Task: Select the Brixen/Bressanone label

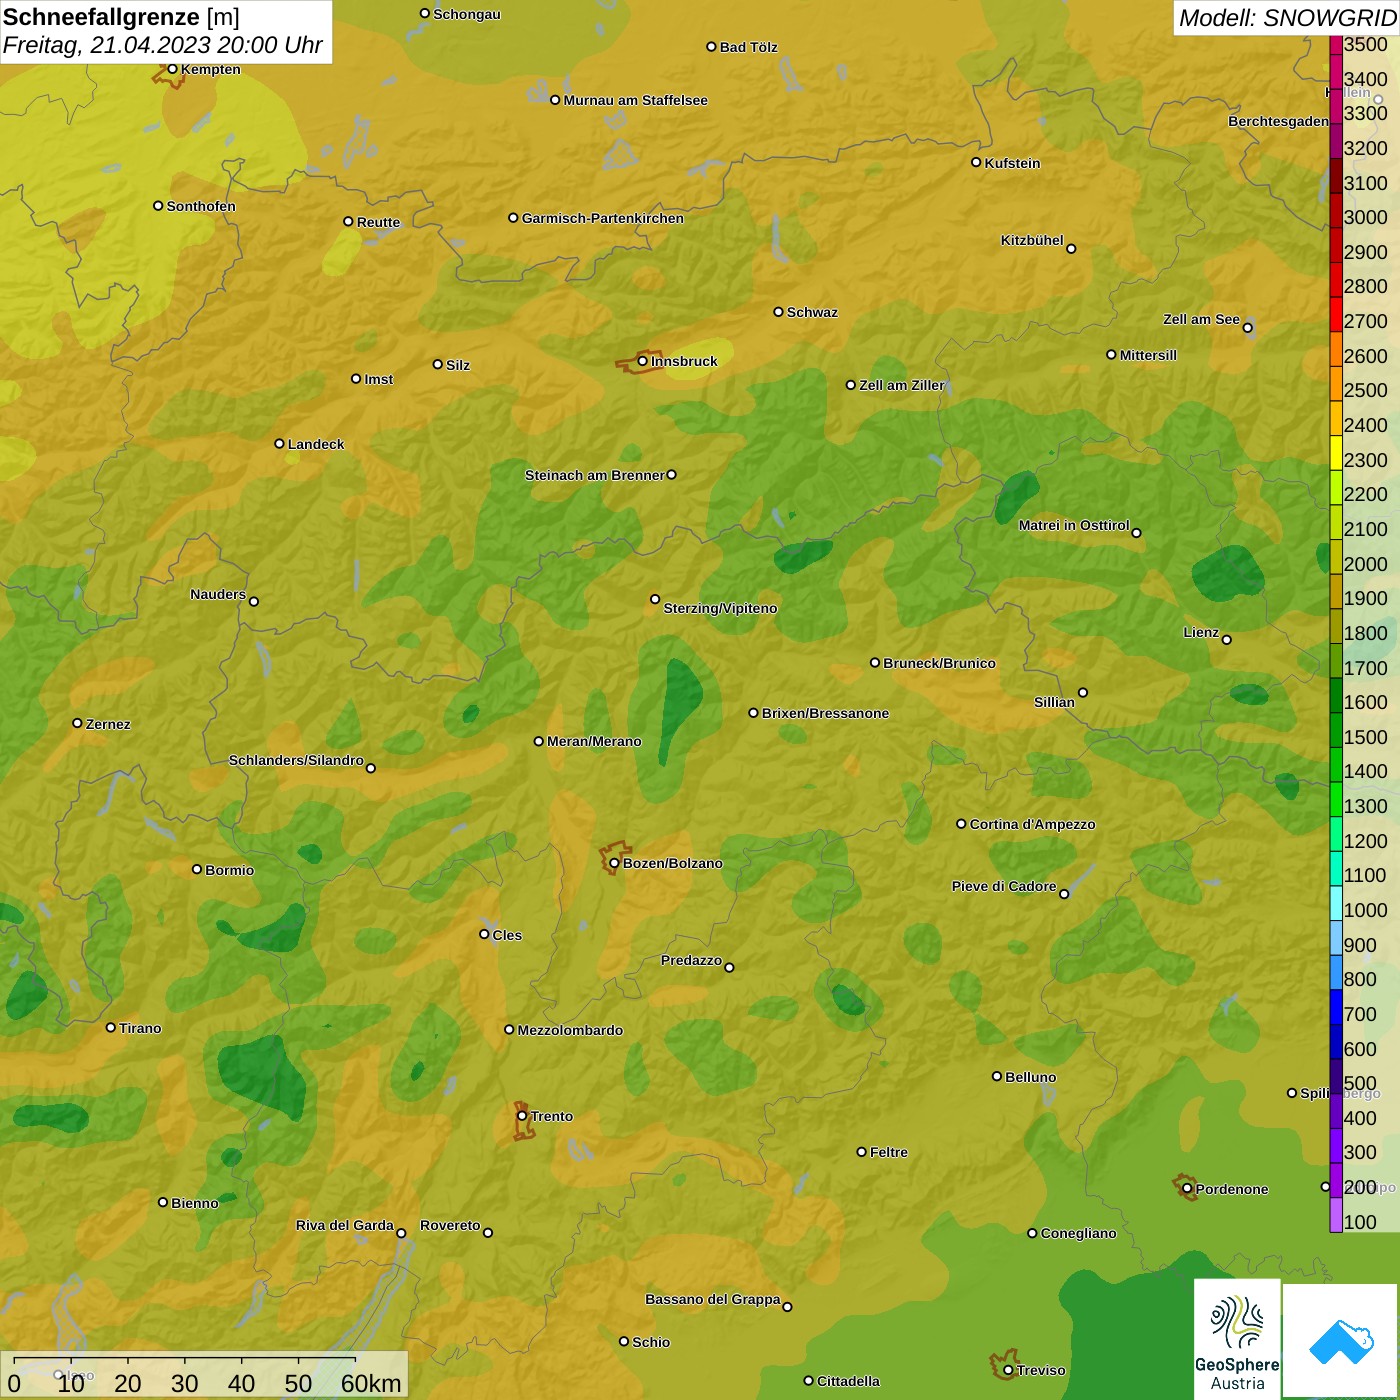Action: point(825,713)
